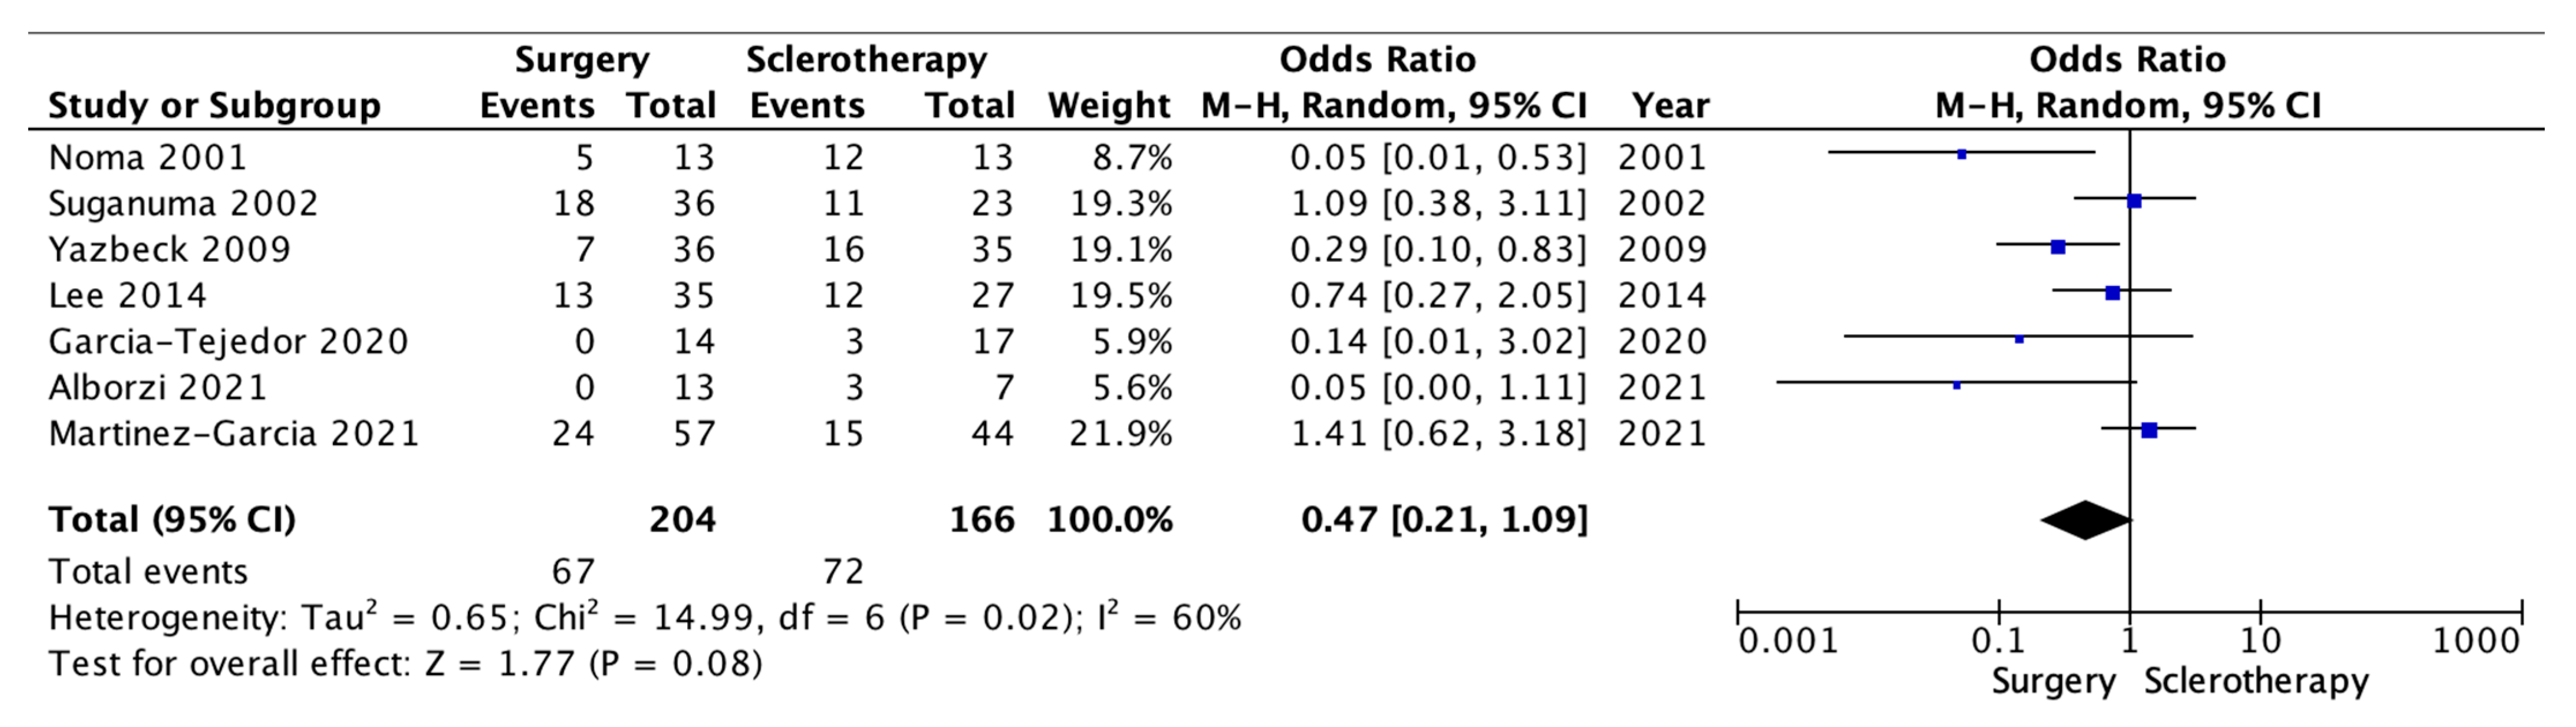Click the Noma 2001 study label
This screenshot has height=727, width=2576.
pyautogui.click(x=147, y=157)
